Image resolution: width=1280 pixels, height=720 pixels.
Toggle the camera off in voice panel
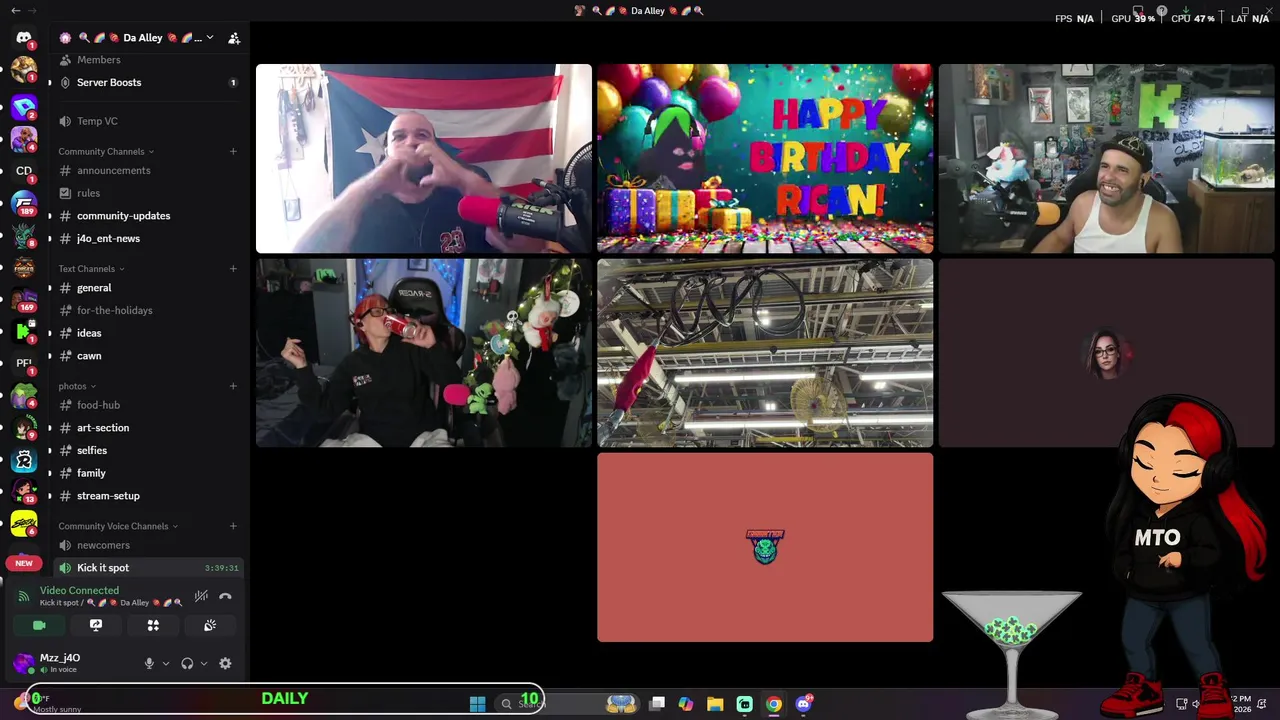coord(39,625)
